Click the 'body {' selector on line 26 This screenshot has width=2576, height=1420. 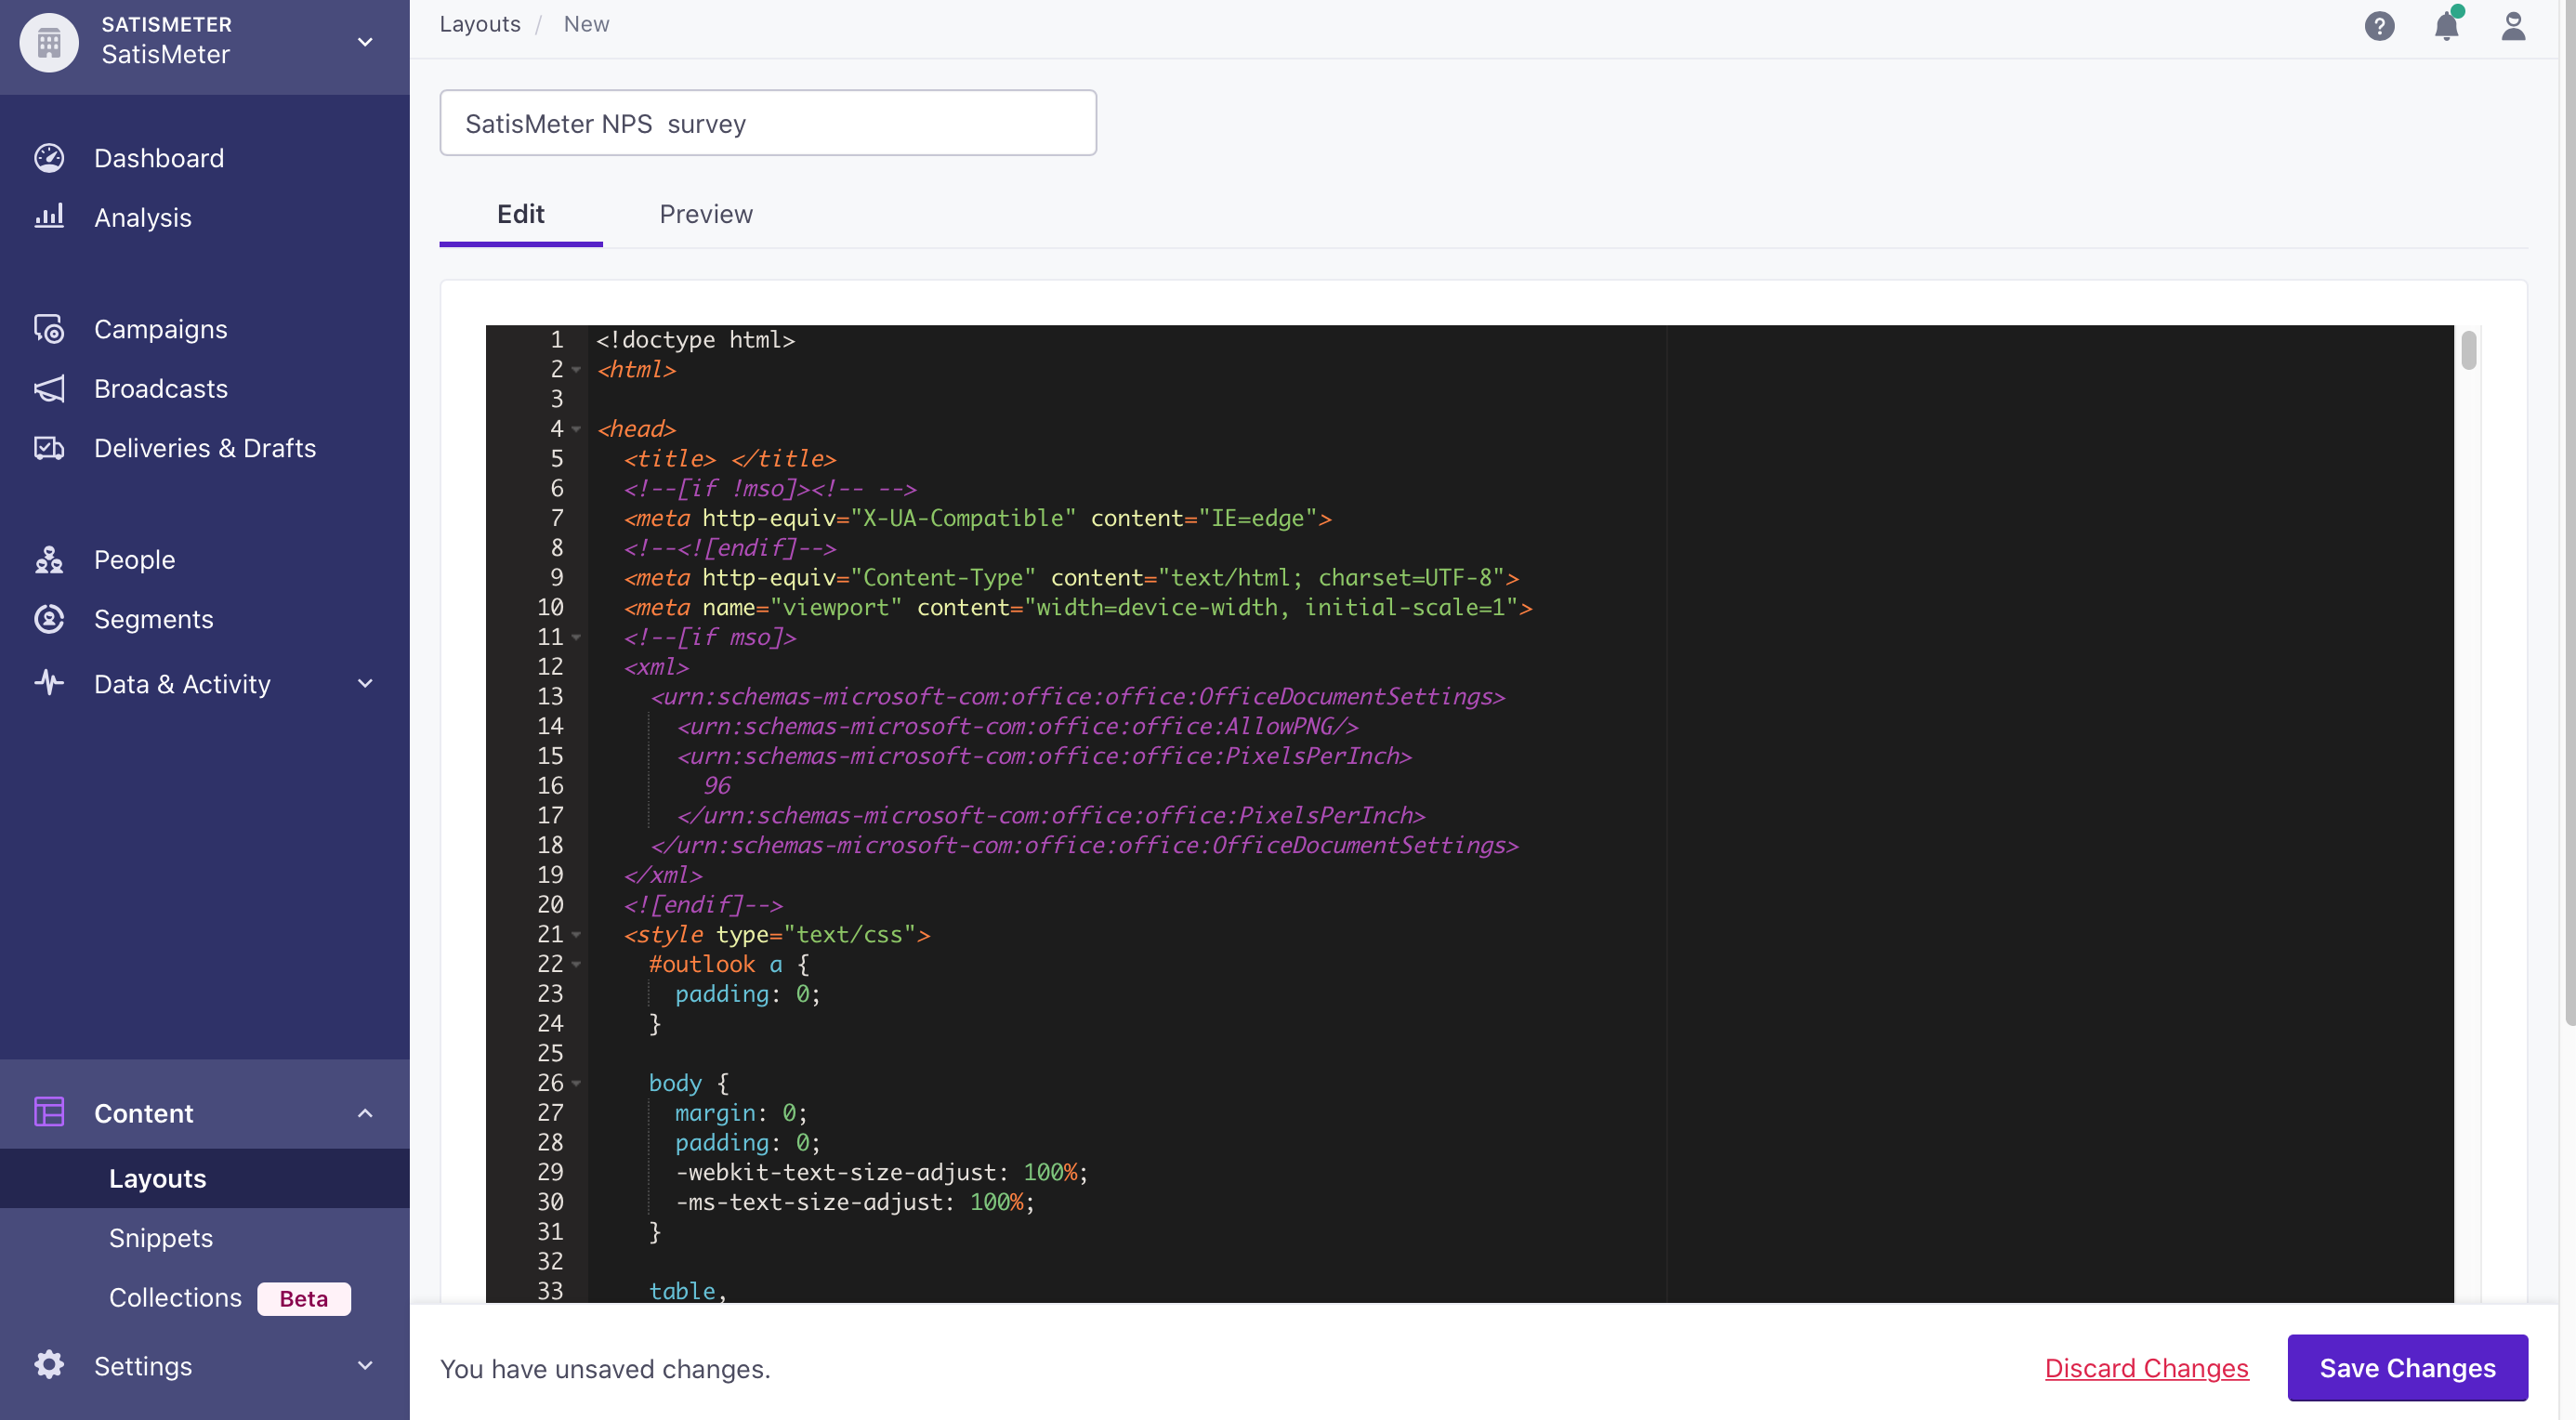[689, 1083]
